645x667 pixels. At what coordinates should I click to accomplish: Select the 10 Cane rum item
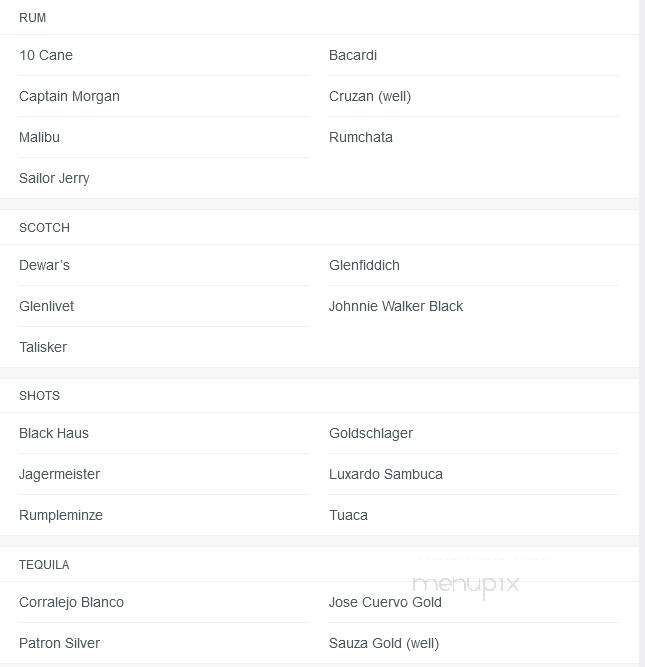click(46, 55)
